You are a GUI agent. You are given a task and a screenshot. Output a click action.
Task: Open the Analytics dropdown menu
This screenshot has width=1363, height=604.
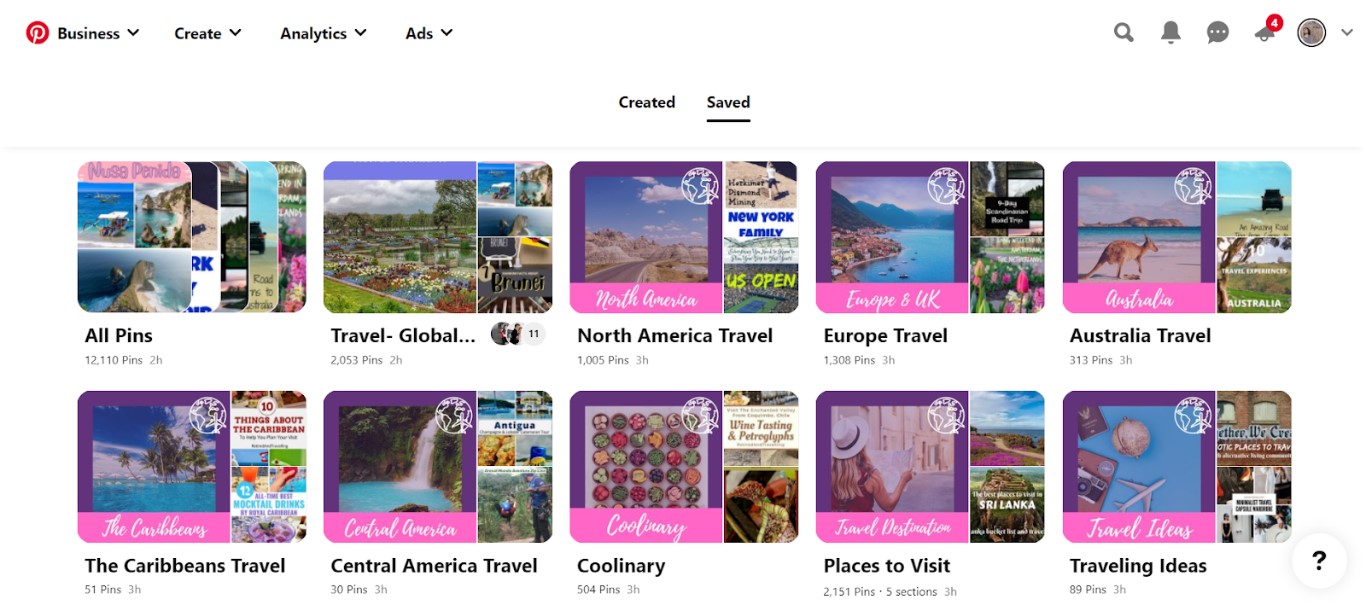323,33
